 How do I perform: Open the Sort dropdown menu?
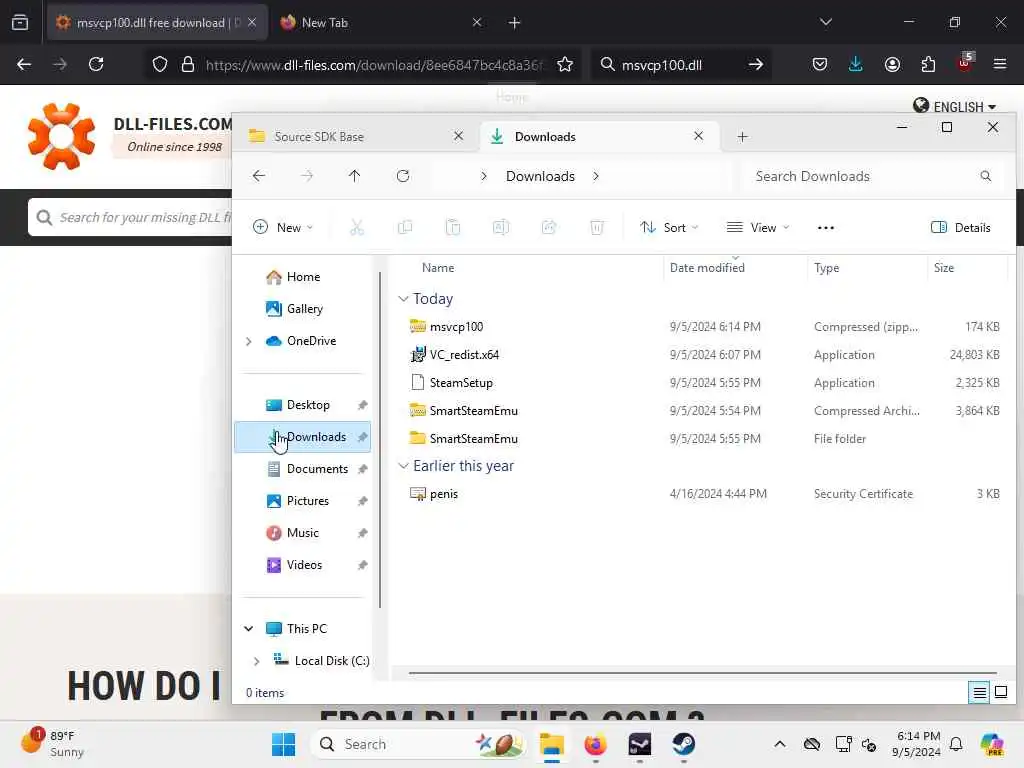point(669,227)
